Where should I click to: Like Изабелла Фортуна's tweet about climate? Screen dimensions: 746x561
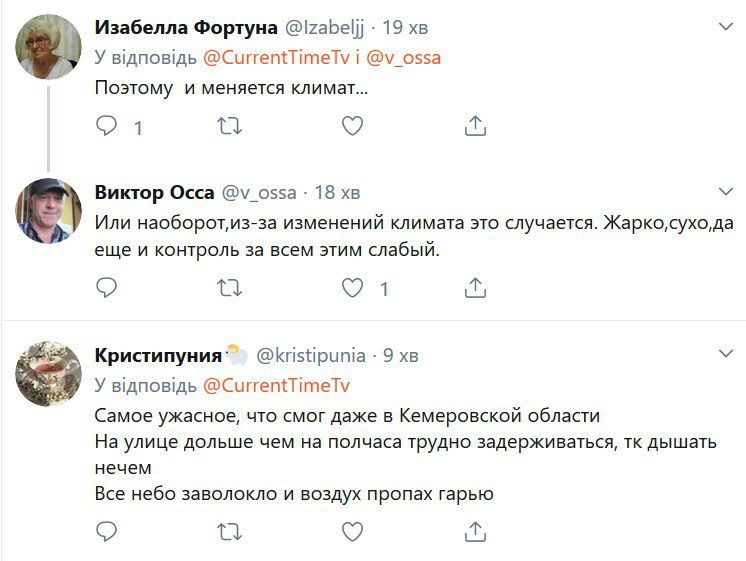point(352,126)
